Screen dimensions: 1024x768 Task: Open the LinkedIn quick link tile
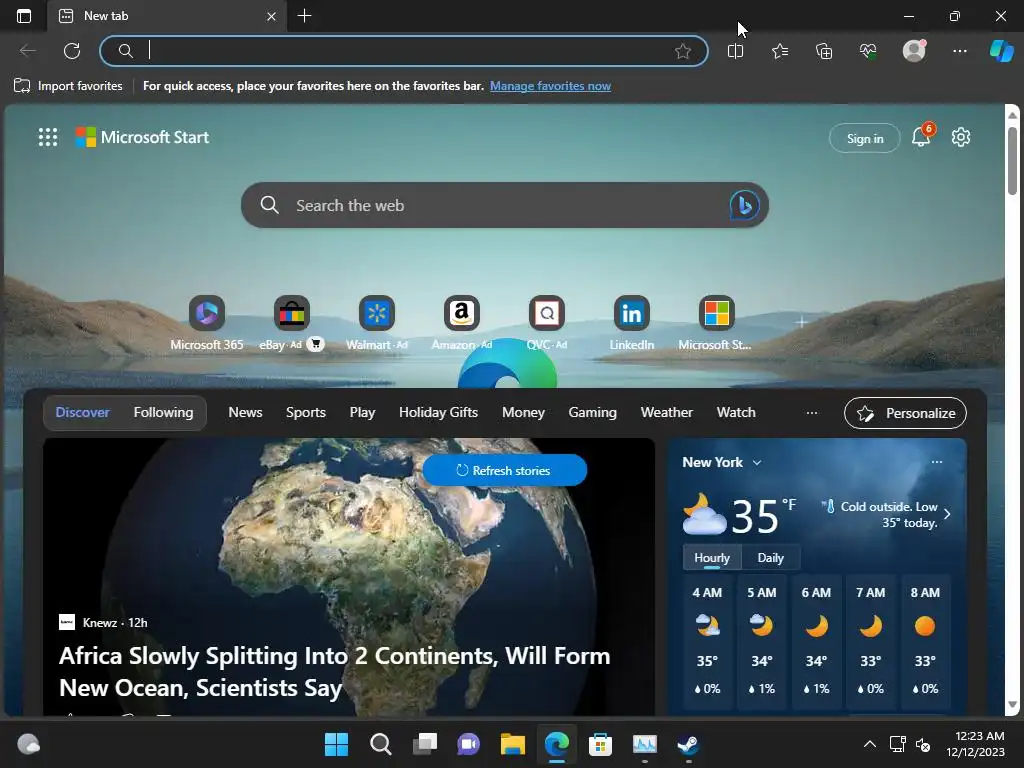[x=632, y=323]
